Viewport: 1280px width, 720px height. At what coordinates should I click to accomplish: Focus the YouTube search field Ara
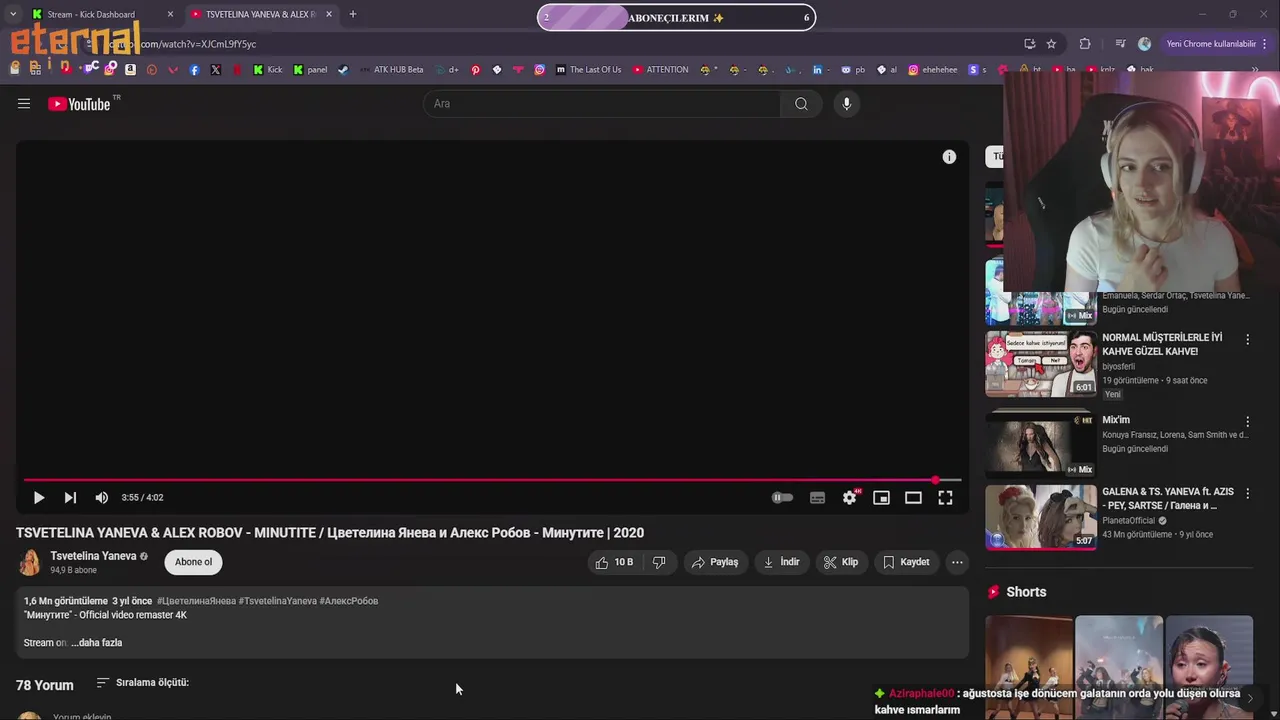tap(602, 104)
